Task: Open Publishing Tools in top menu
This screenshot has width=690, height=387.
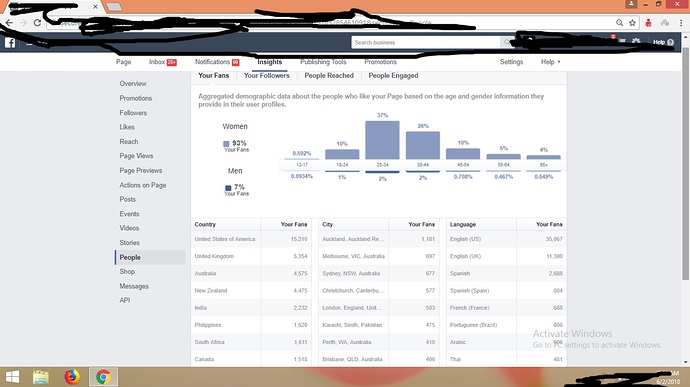Action: [x=323, y=62]
